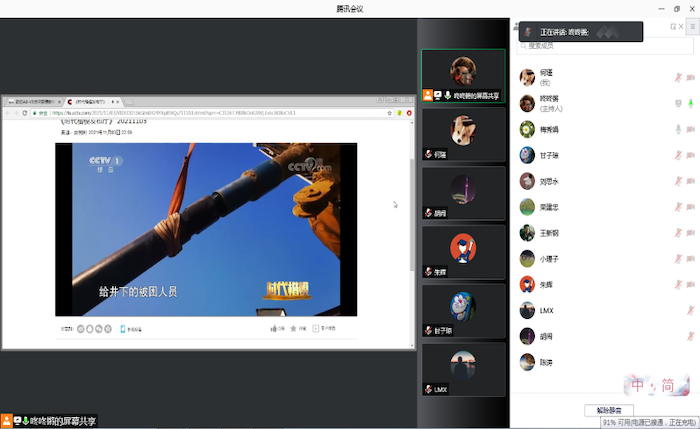Screen dimensions: 700x429
Task: Select 小狸子 name in the member list
Action: 549,259
